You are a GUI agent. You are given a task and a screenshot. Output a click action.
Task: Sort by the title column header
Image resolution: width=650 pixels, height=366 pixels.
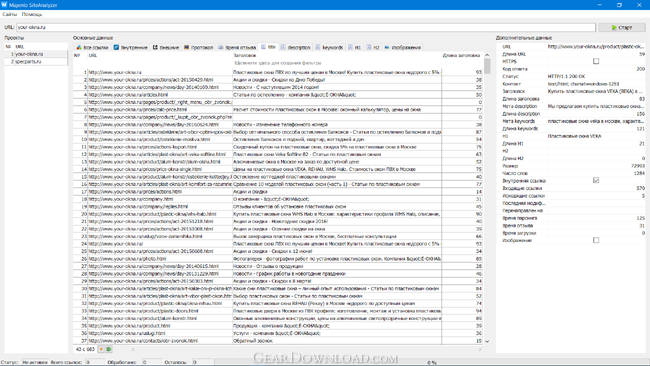[337, 55]
